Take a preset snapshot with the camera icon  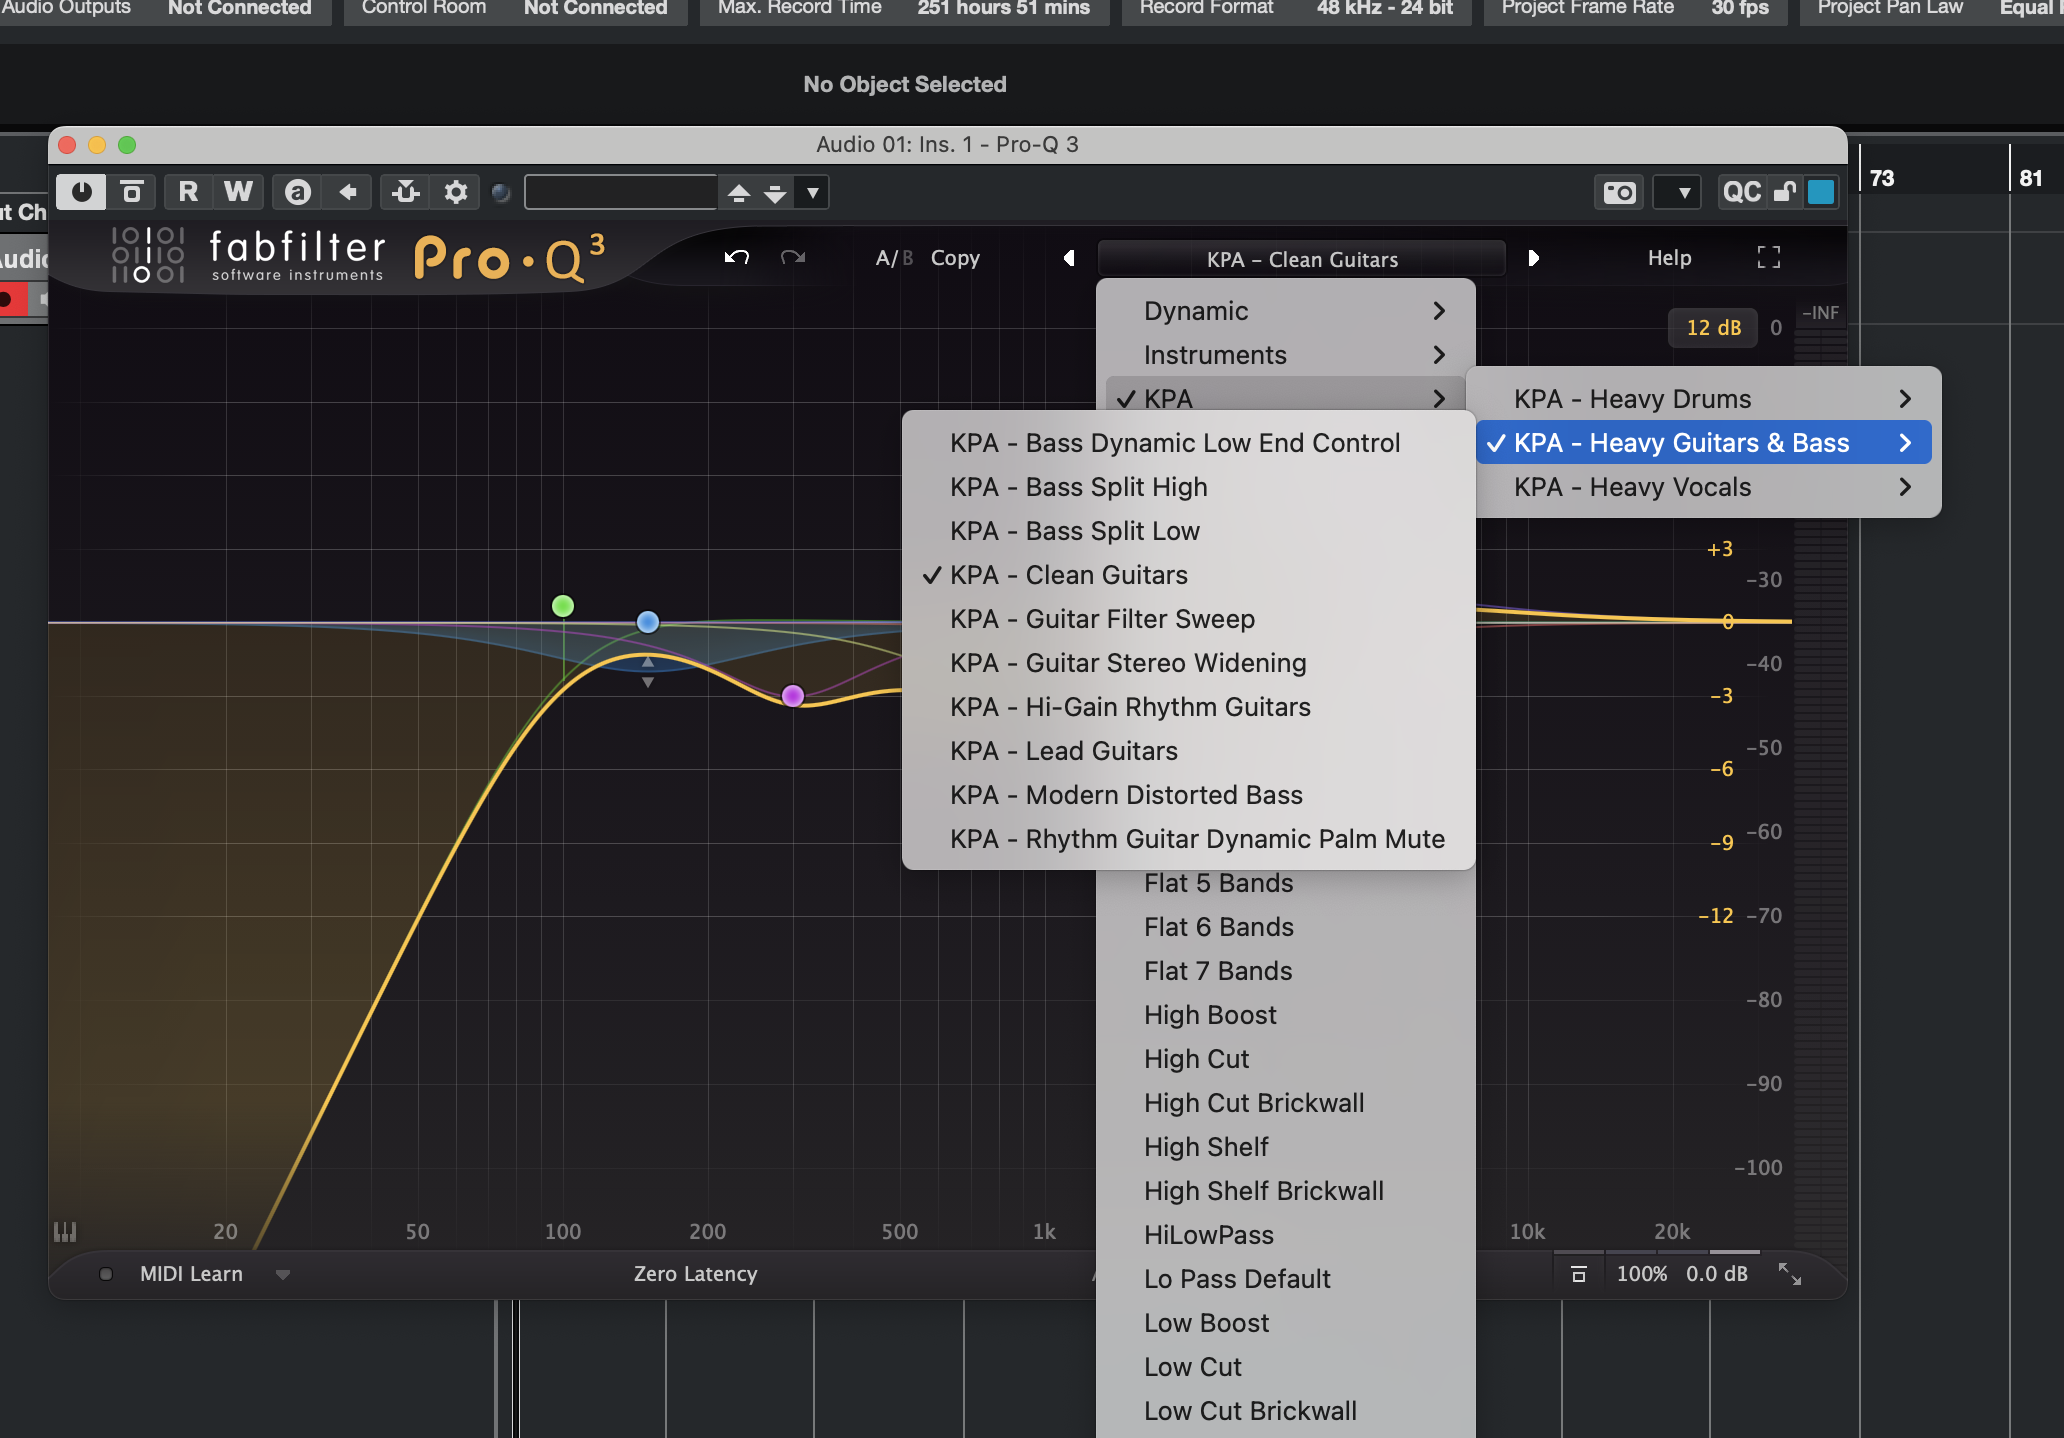tap(1617, 192)
